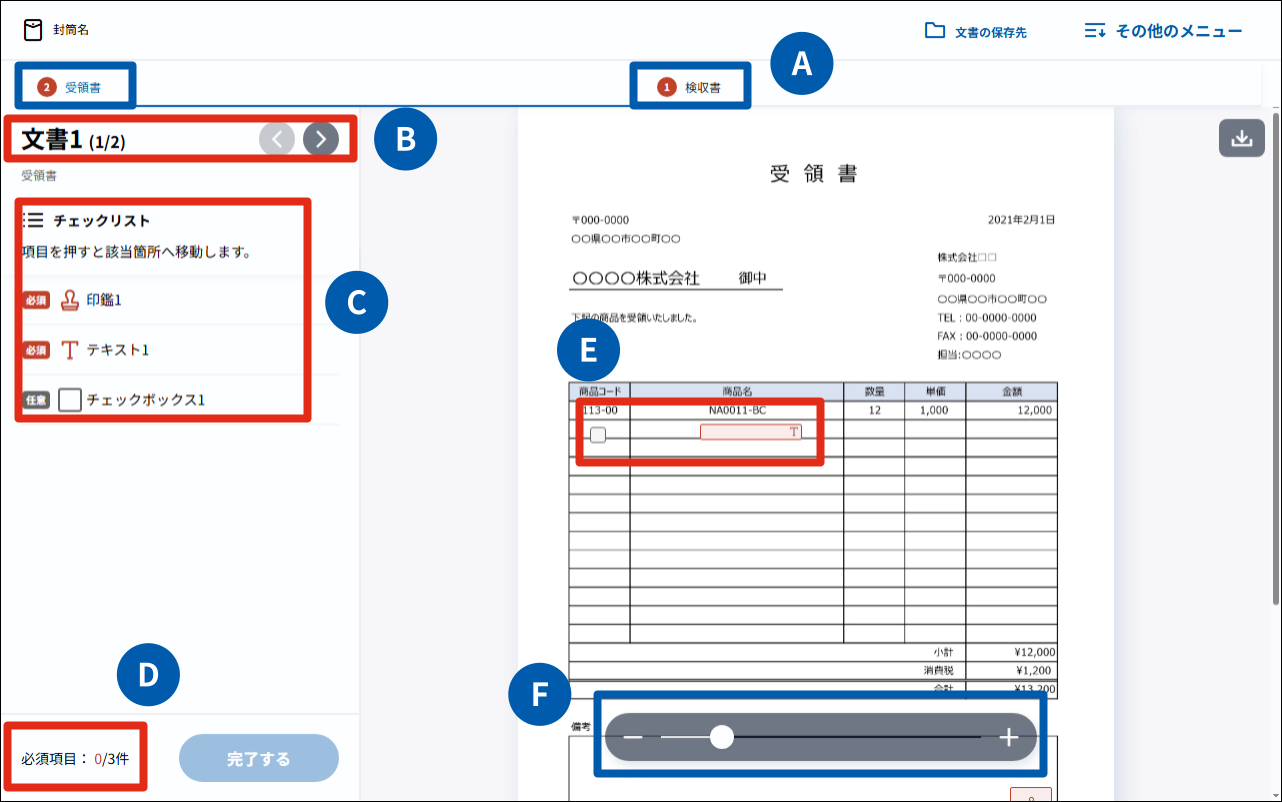Click the envelope icon beside 封筒名
Image resolution: width=1282 pixels, height=802 pixels.
click(34, 30)
